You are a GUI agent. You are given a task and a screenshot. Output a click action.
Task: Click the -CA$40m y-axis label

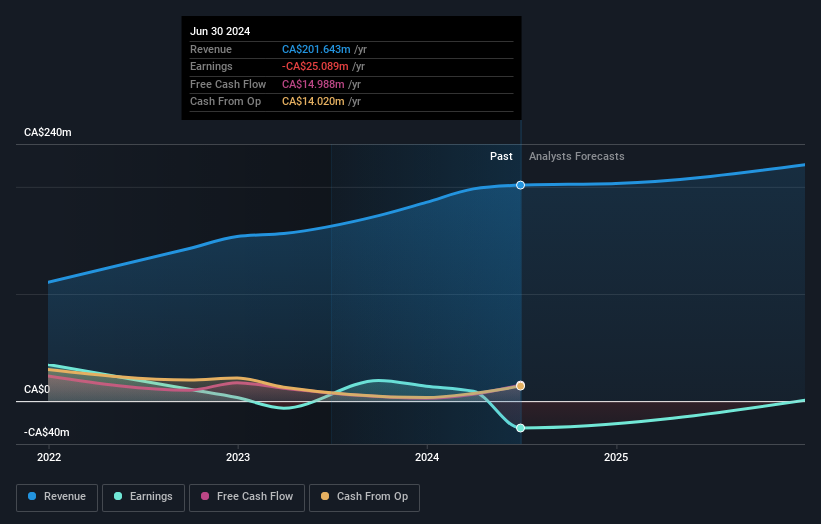[47, 432]
